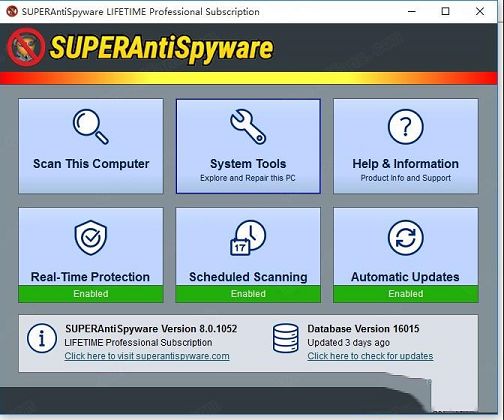Click LIFETIME Professional Subscription info text
This screenshot has width=504, height=420.
coord(138,343)
